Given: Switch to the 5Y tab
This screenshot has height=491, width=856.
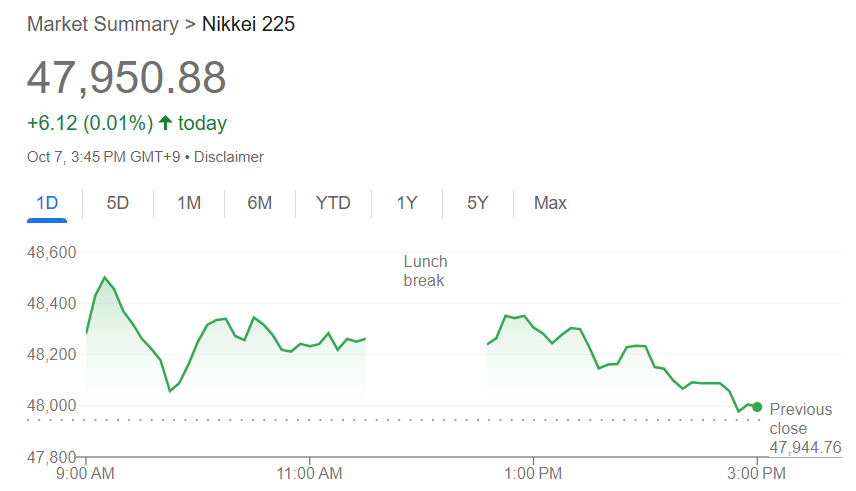Looking at the screenshot, I should 477,203.
